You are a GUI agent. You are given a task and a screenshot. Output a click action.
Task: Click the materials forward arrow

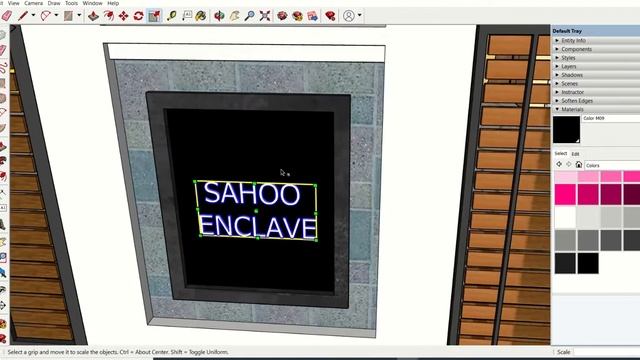569,164
